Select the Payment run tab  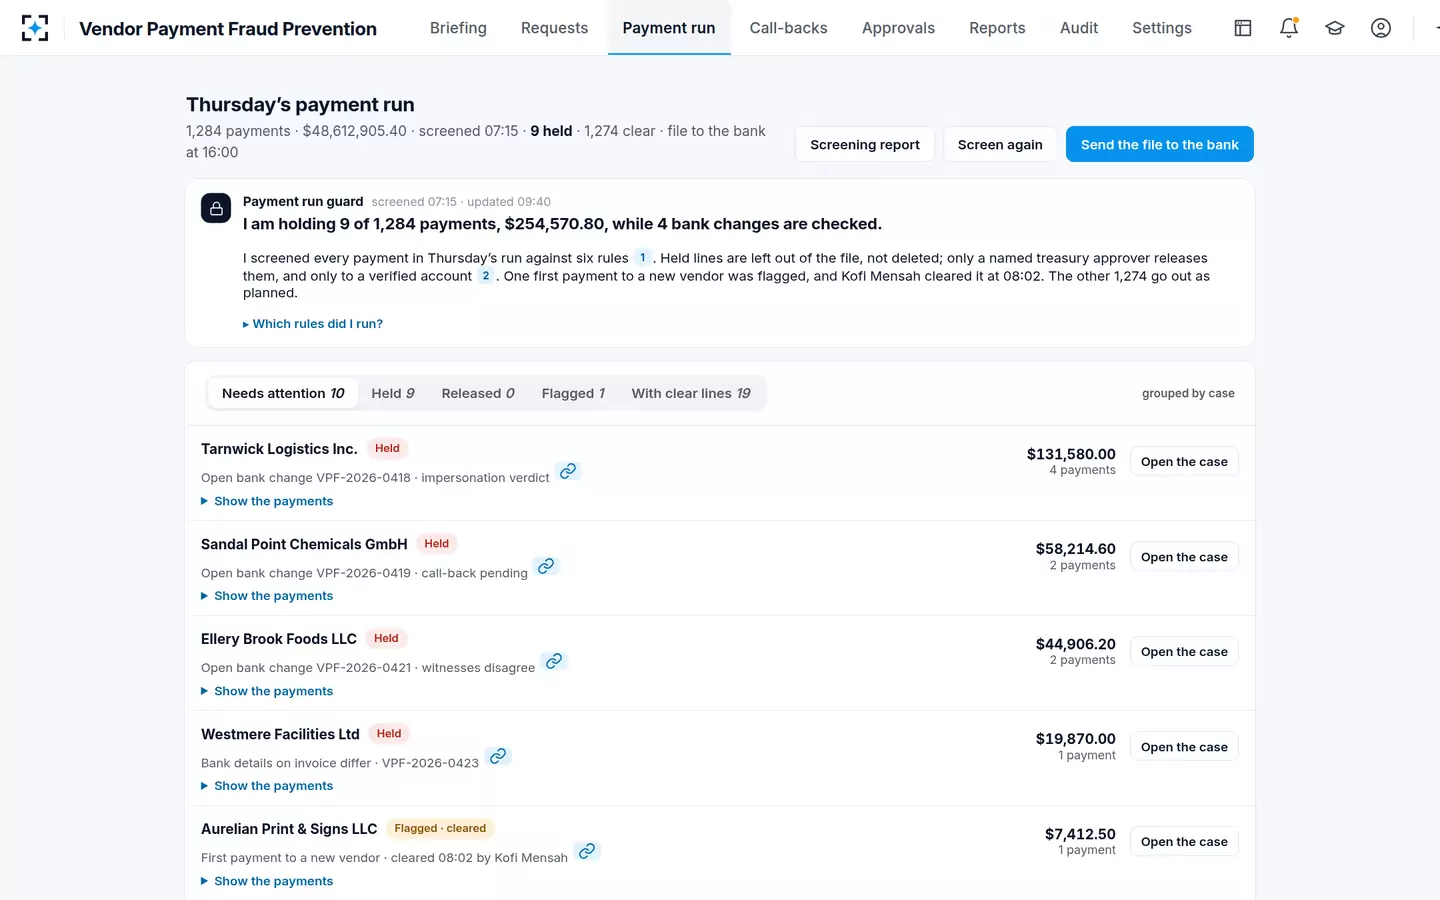point(669,28)
